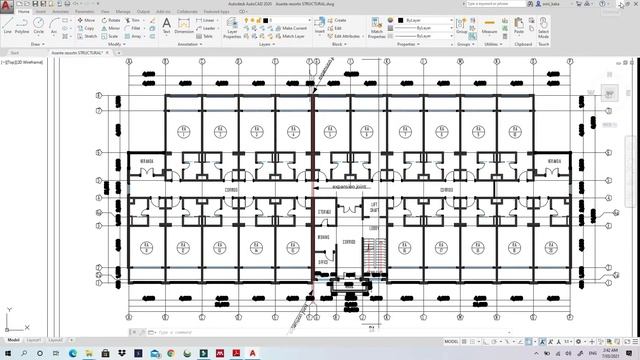Select the Line drawing tool
This screenshot has width=640, height=360.
pos(7,25)
